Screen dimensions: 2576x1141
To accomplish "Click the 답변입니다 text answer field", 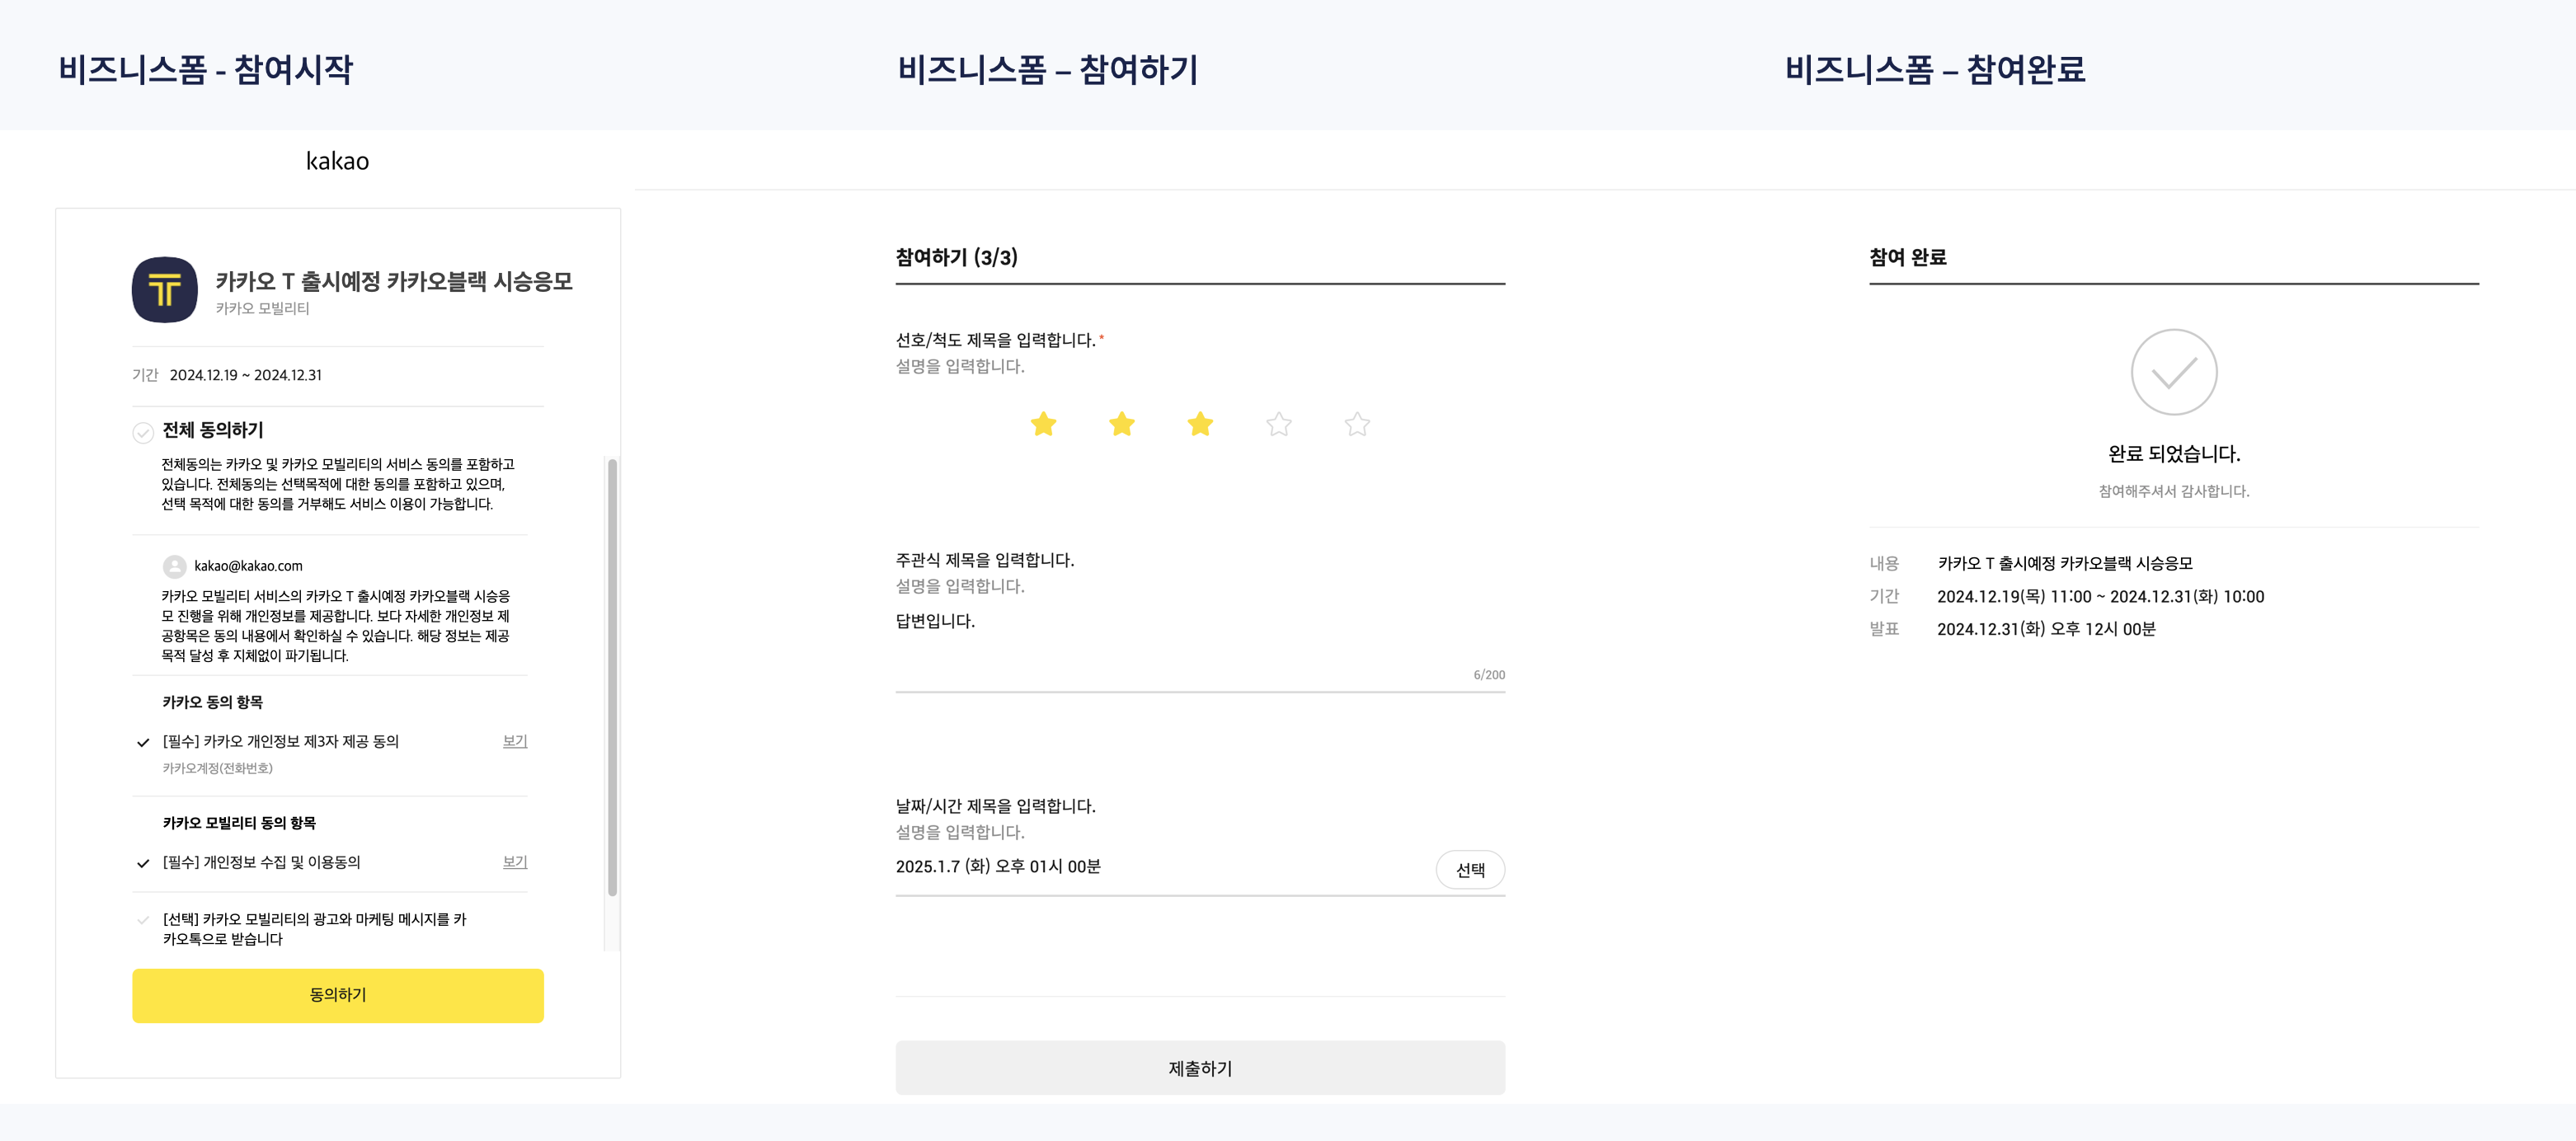I will [1199, 640].
